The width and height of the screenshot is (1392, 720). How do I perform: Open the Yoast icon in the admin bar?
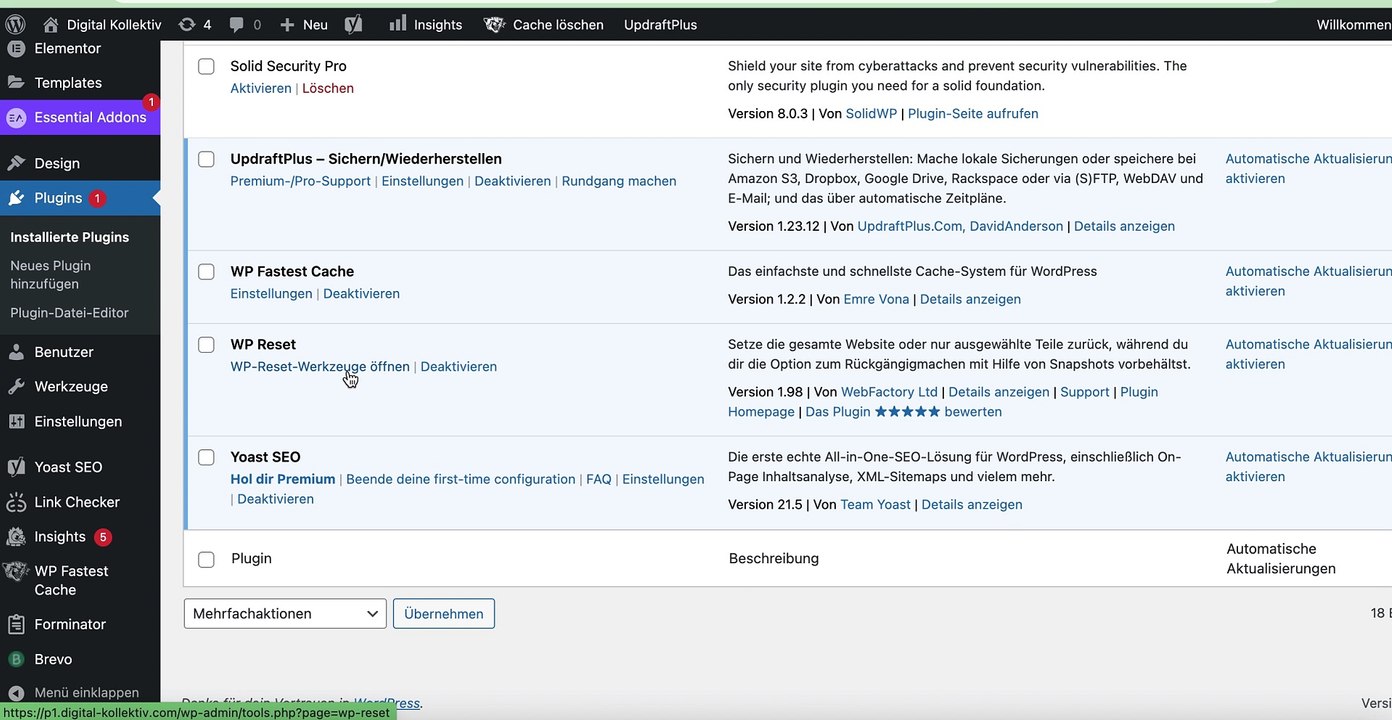click(x=353, y=24)
